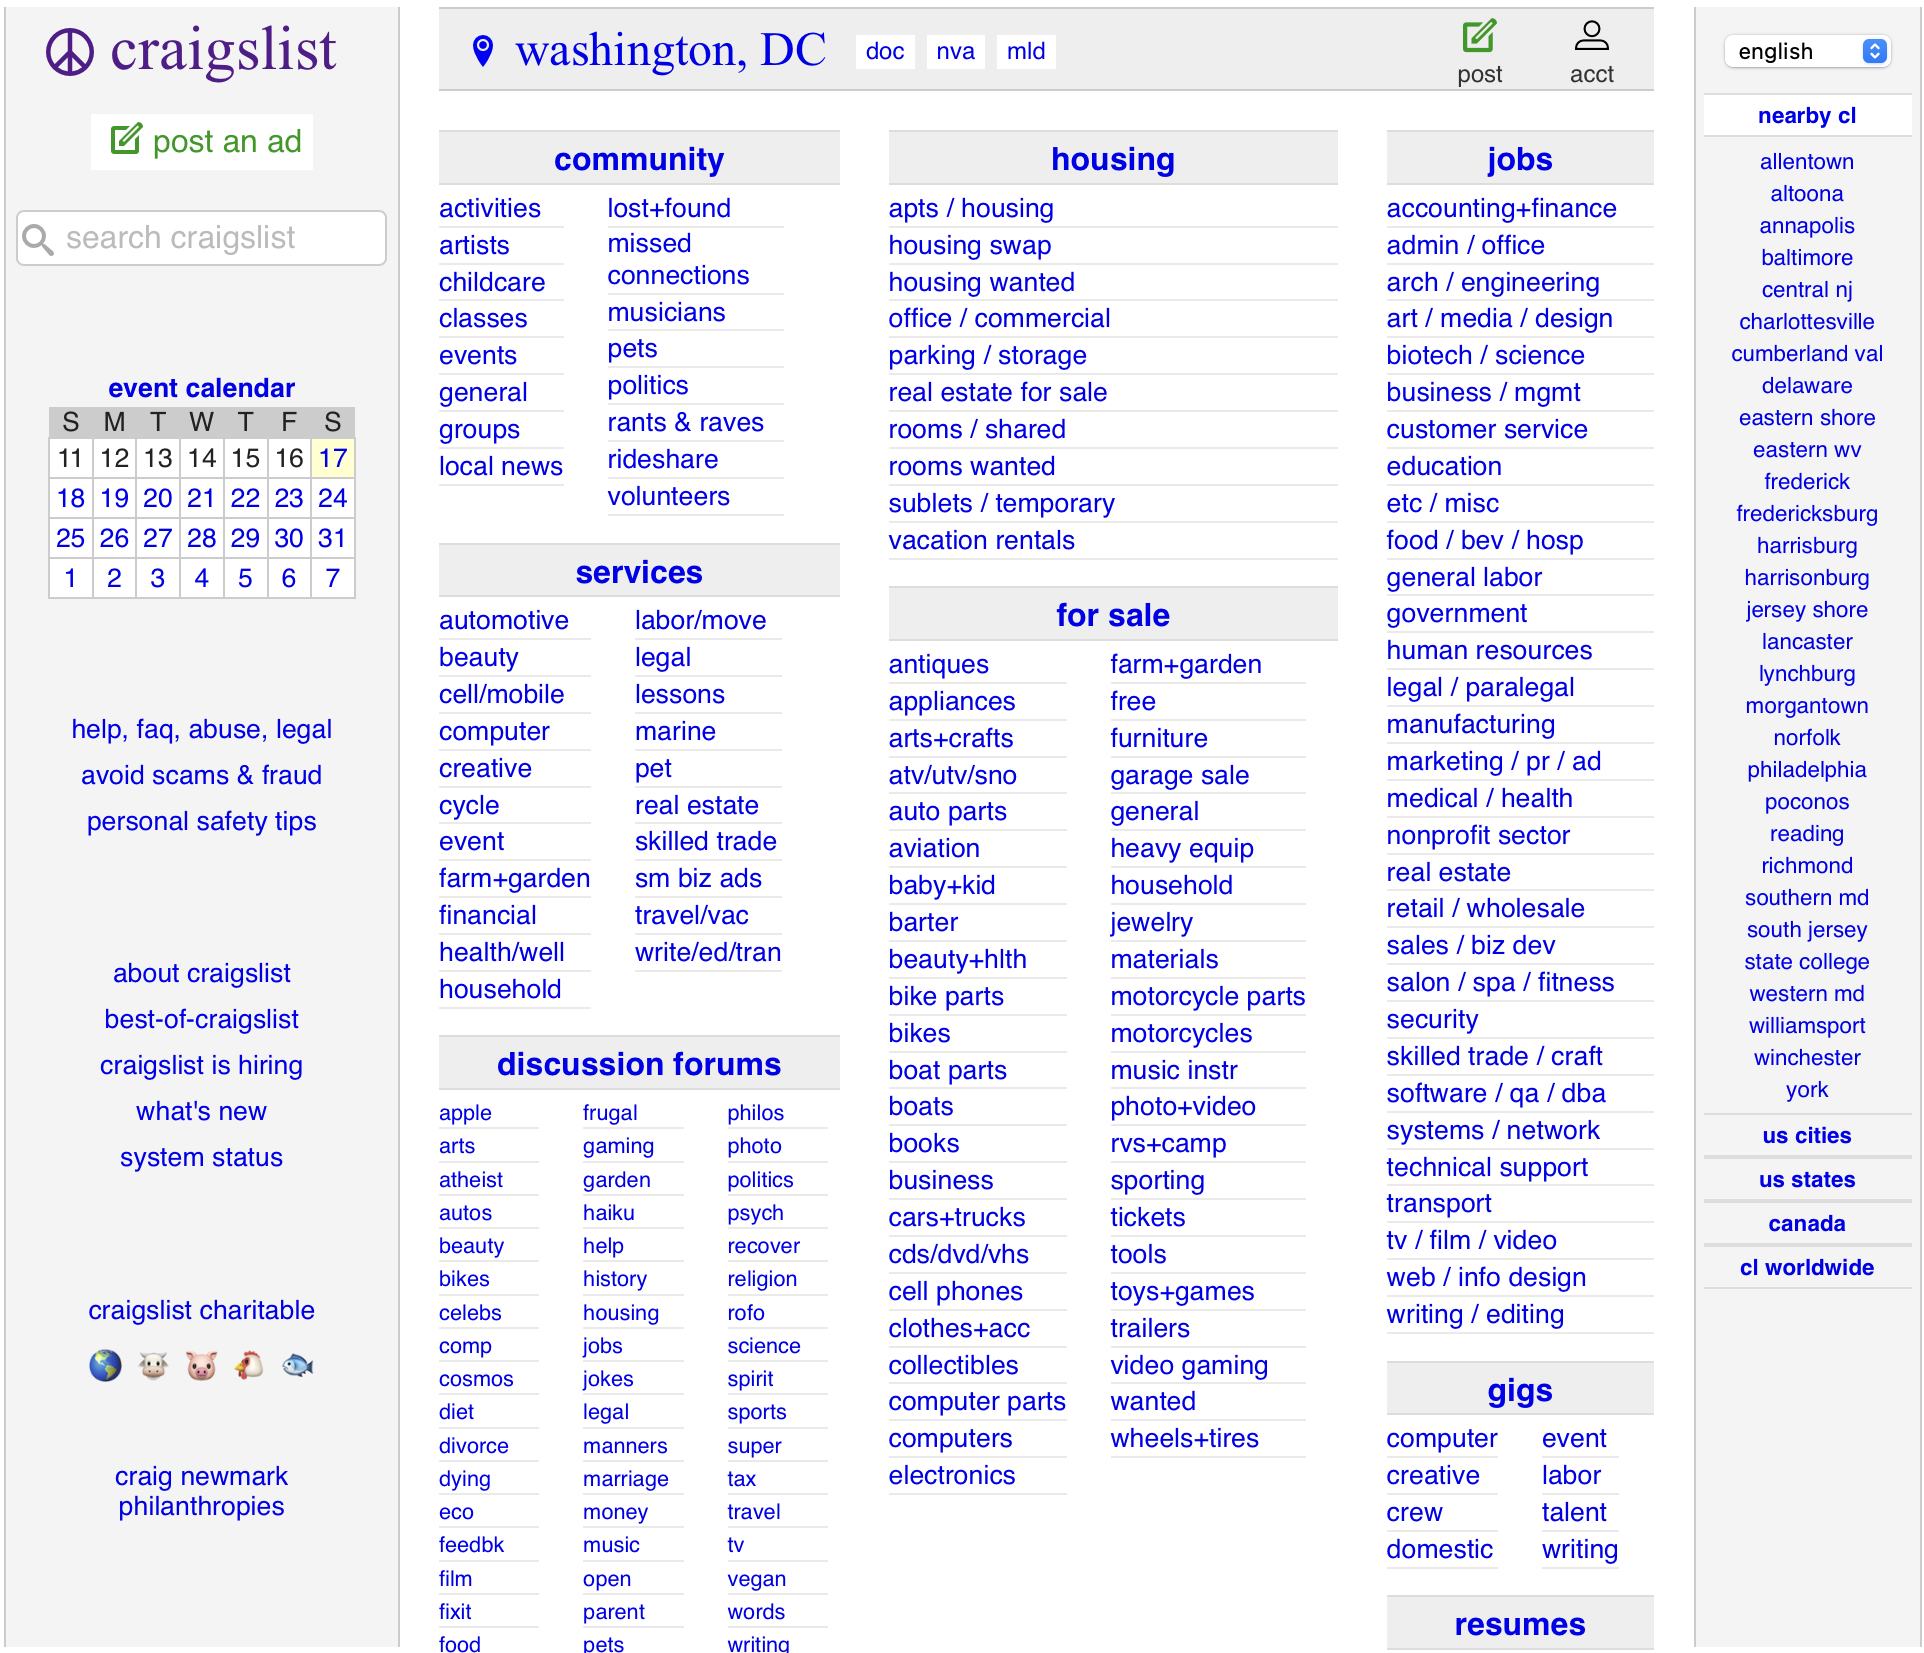Image resolution: width=1924 pixels, height=1653 pixels.
Task: Open the talent gigs link
Action: click(x=1573, y=1513)
